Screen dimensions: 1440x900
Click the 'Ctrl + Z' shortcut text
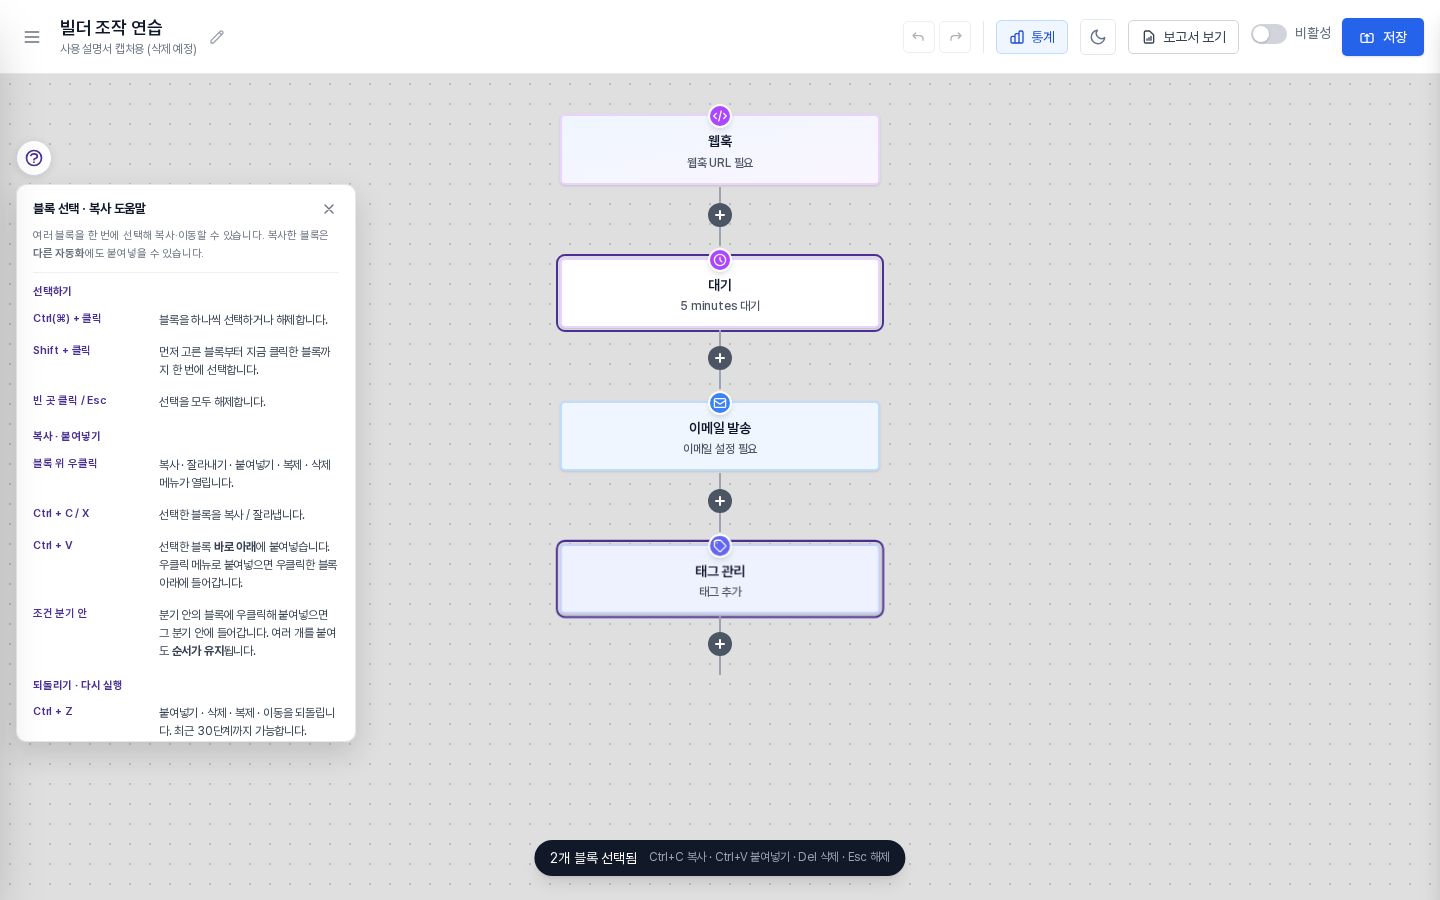53,711
